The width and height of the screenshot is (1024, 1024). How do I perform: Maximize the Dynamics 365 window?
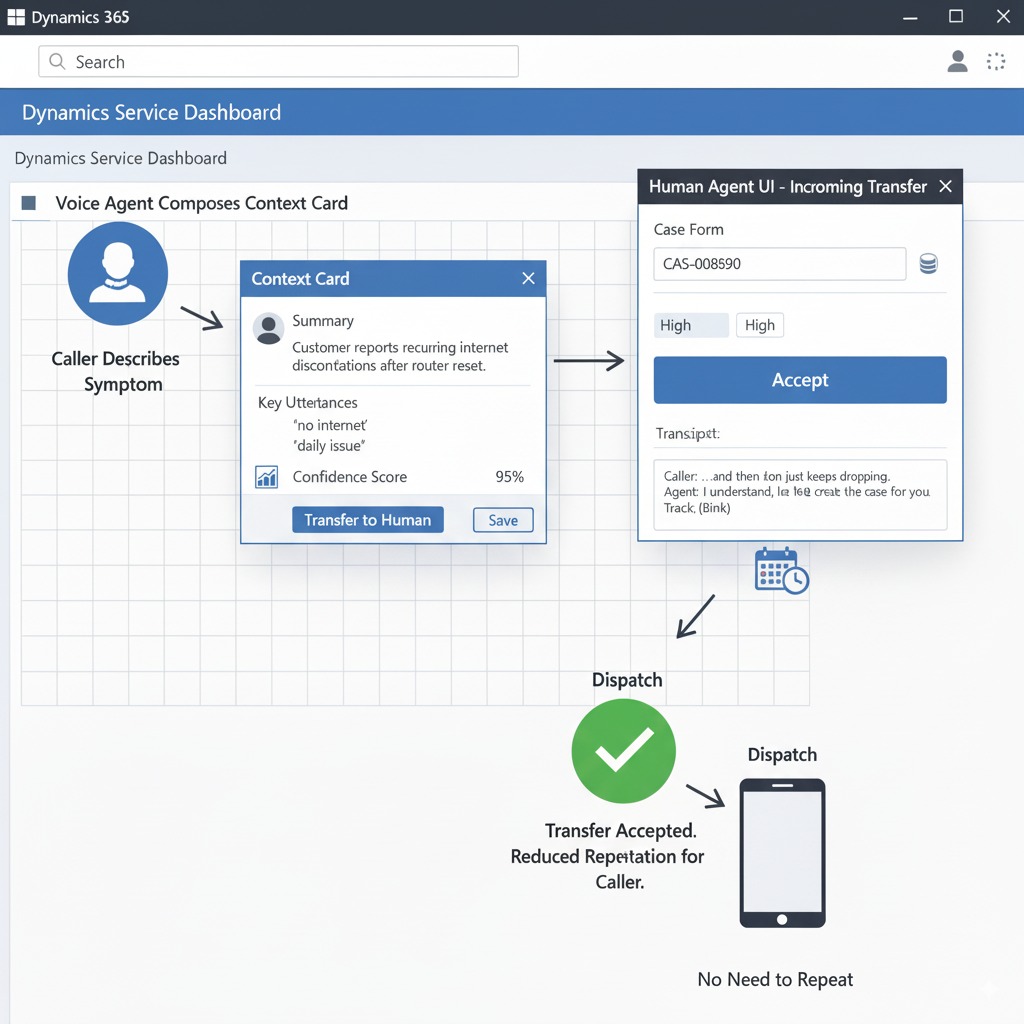click(x=956, y=16)
